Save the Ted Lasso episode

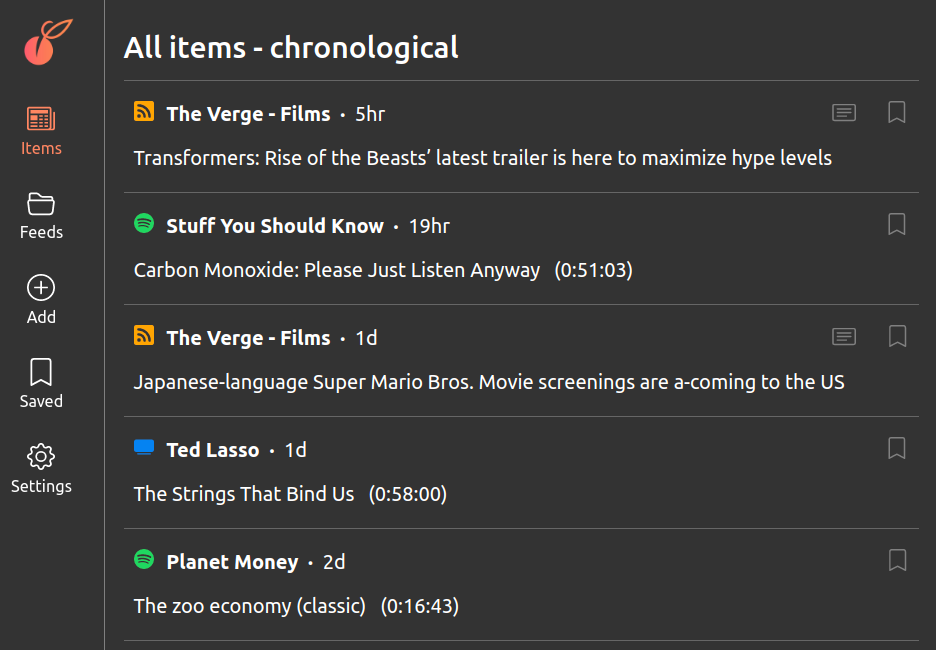click(x=897, y=448)
